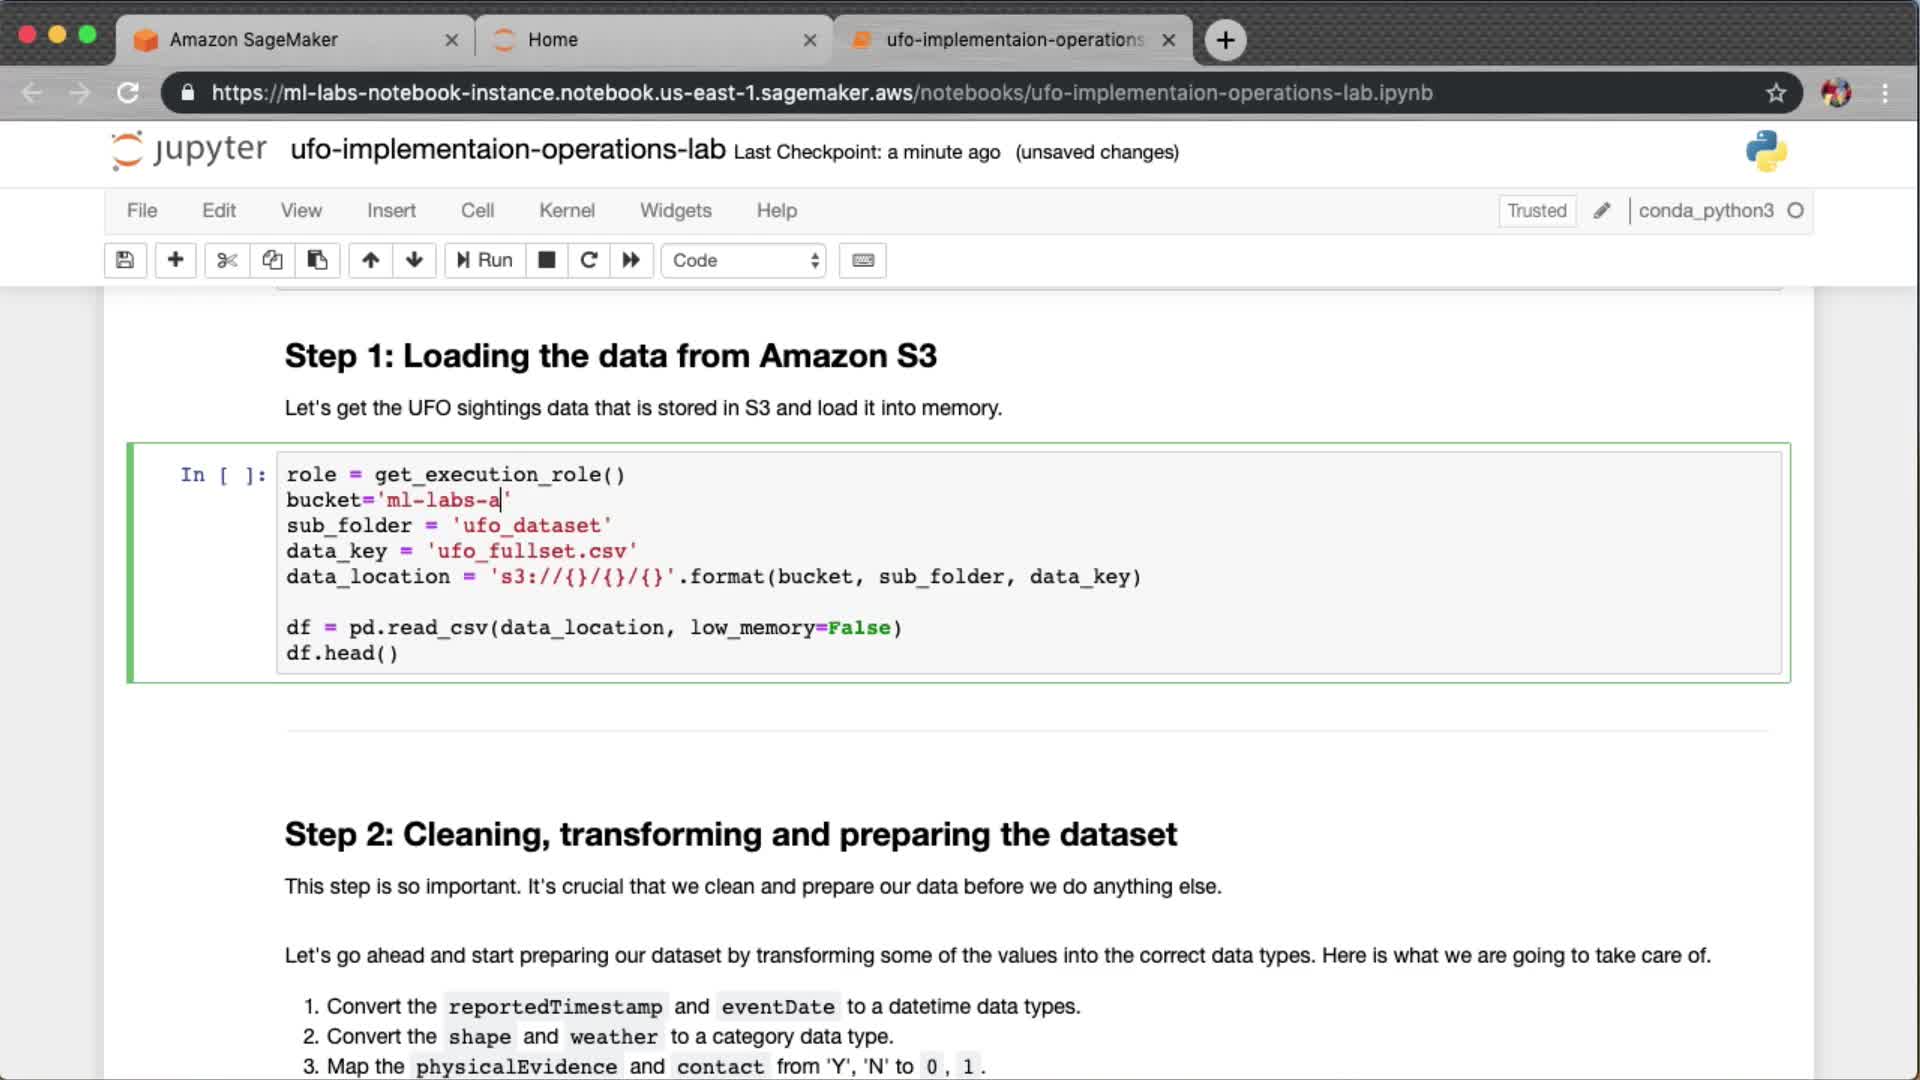The image size is (1920, 1080).
Task: Open the Kernel menu
Action: [566, 211]
